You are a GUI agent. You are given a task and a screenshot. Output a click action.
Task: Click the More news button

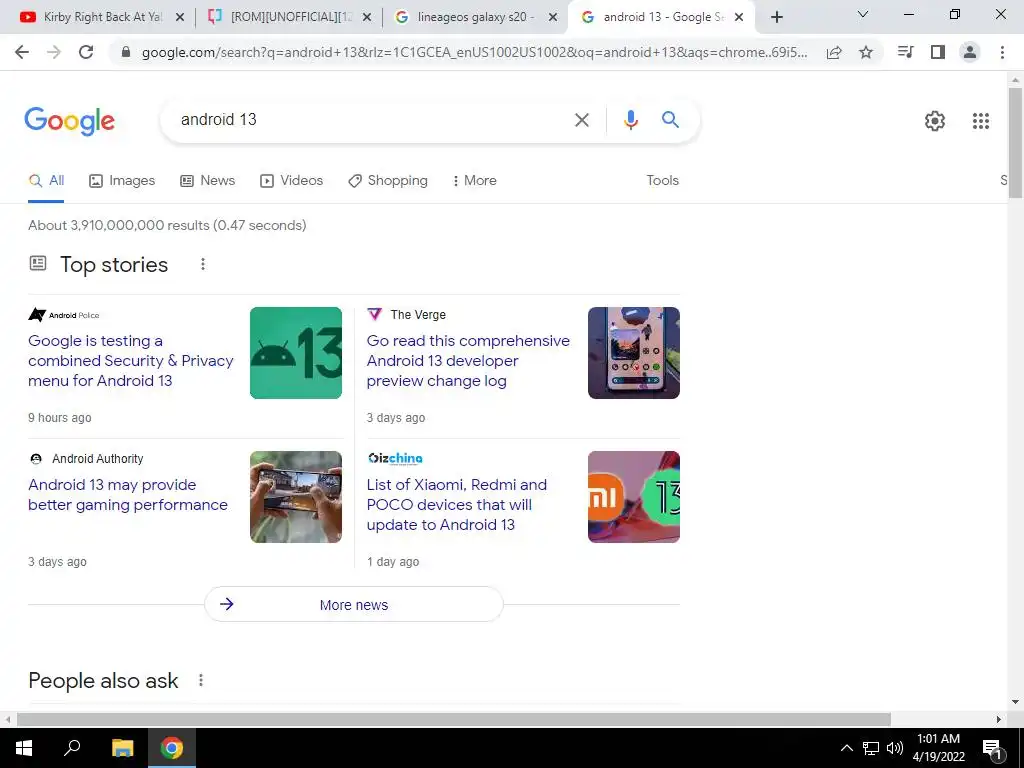(353, 605)
